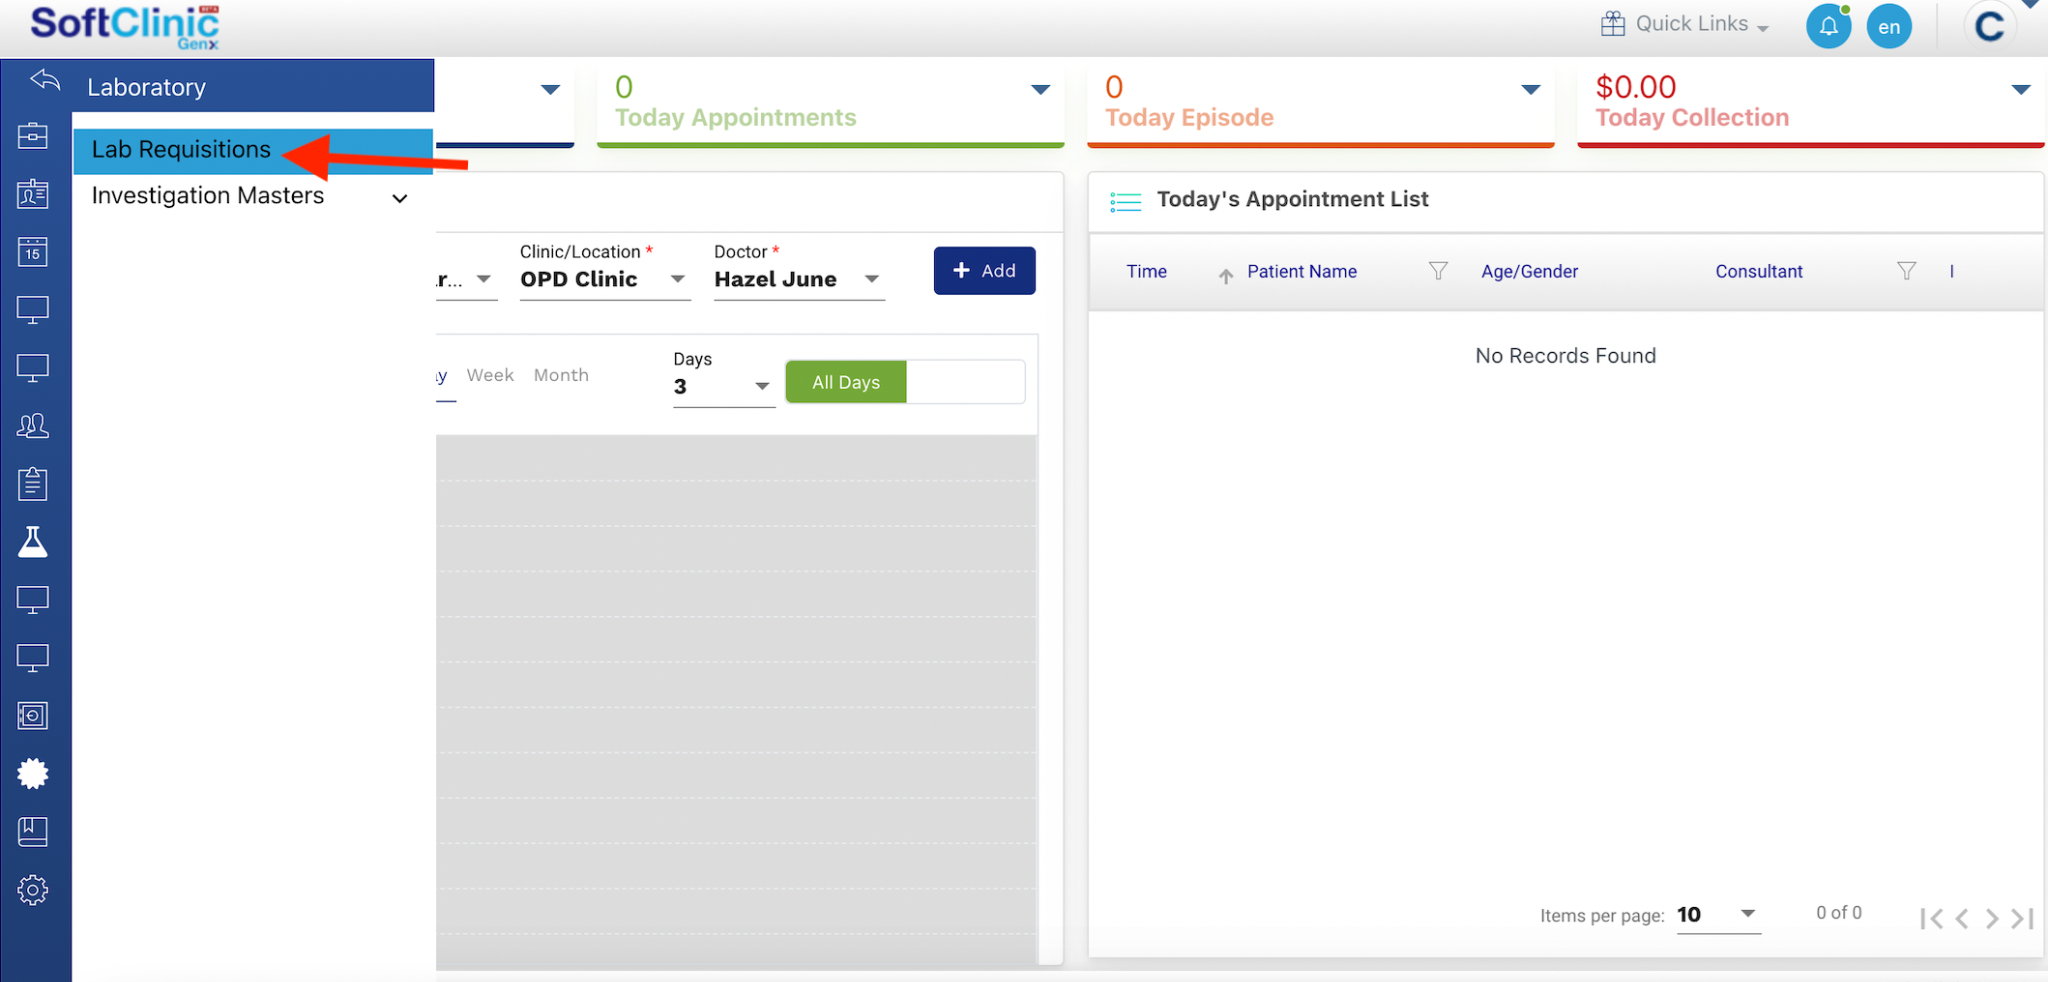This screenshot has height=982, width=2048.
Task: Open the patients group icon in sidebar
Action: tap(32, 426)
